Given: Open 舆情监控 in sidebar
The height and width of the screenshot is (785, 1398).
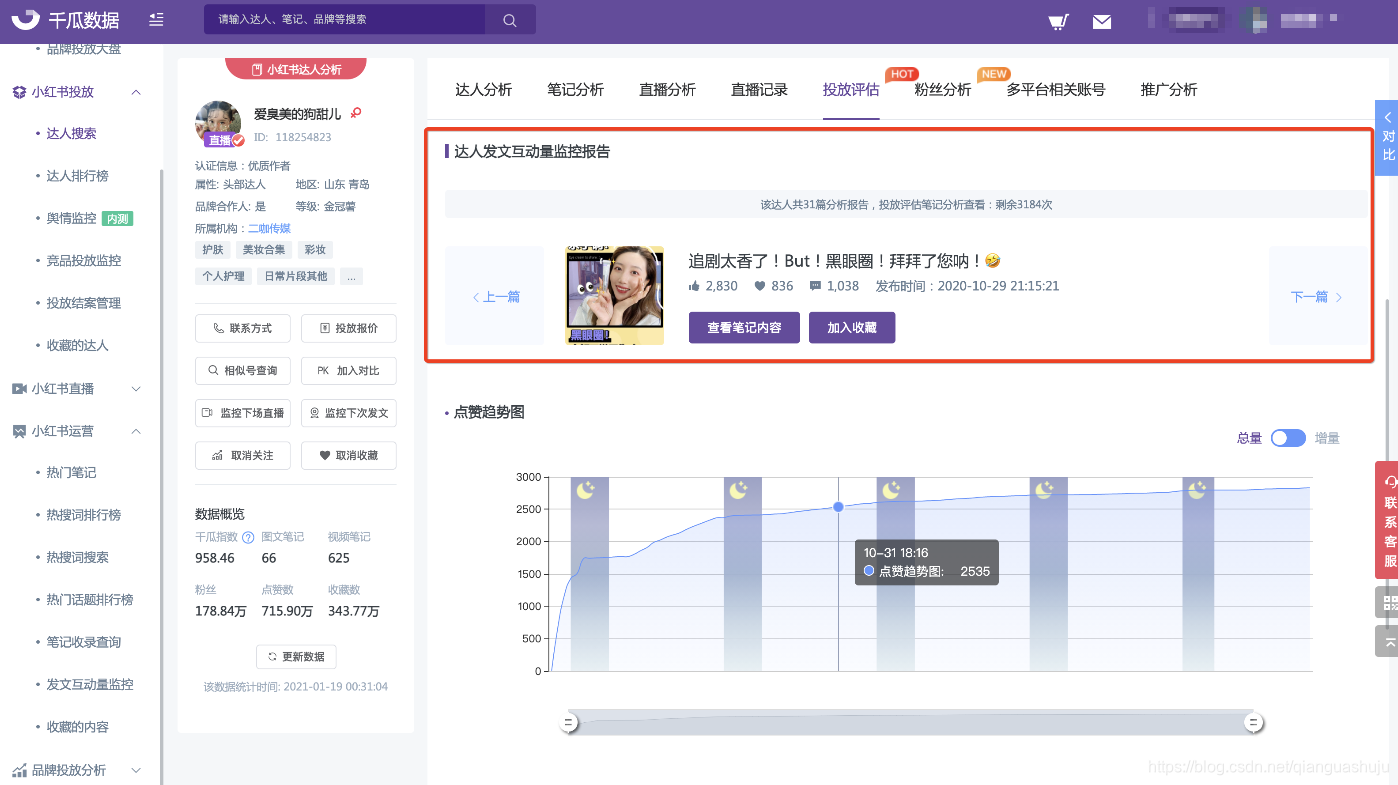Looking at the screenshot, I should [x=71, y=218].
